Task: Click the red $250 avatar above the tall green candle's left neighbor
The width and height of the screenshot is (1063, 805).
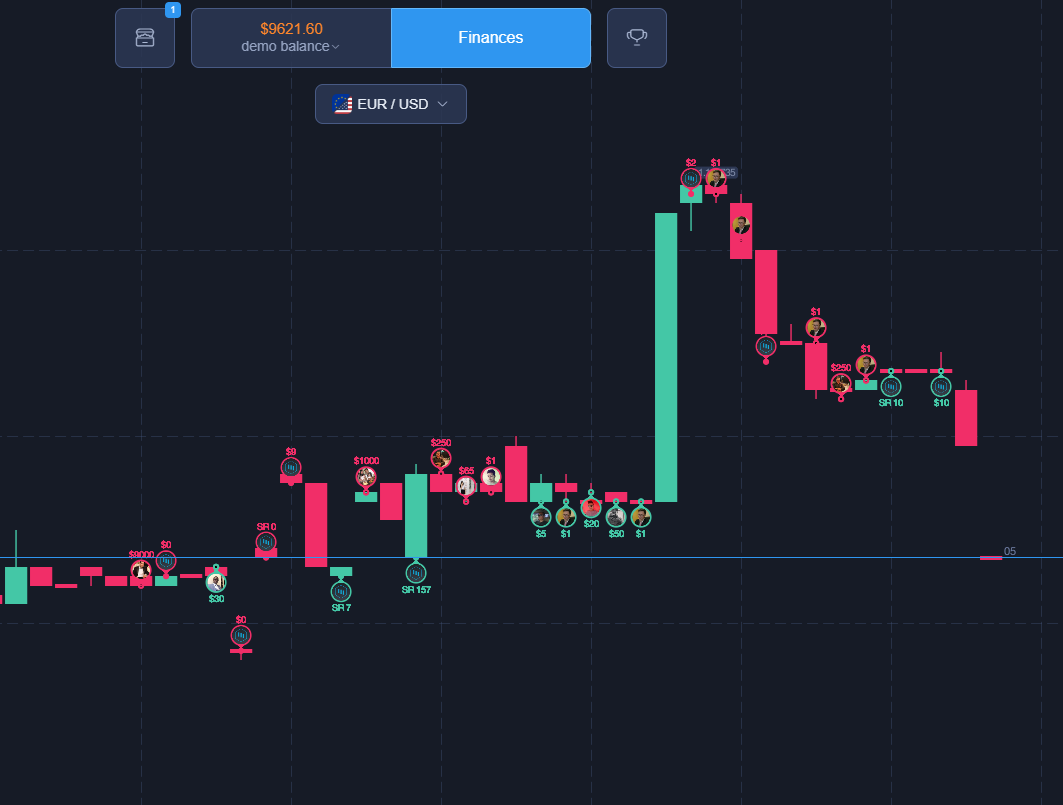Action: pyautogui.click(x=441, y=458)
